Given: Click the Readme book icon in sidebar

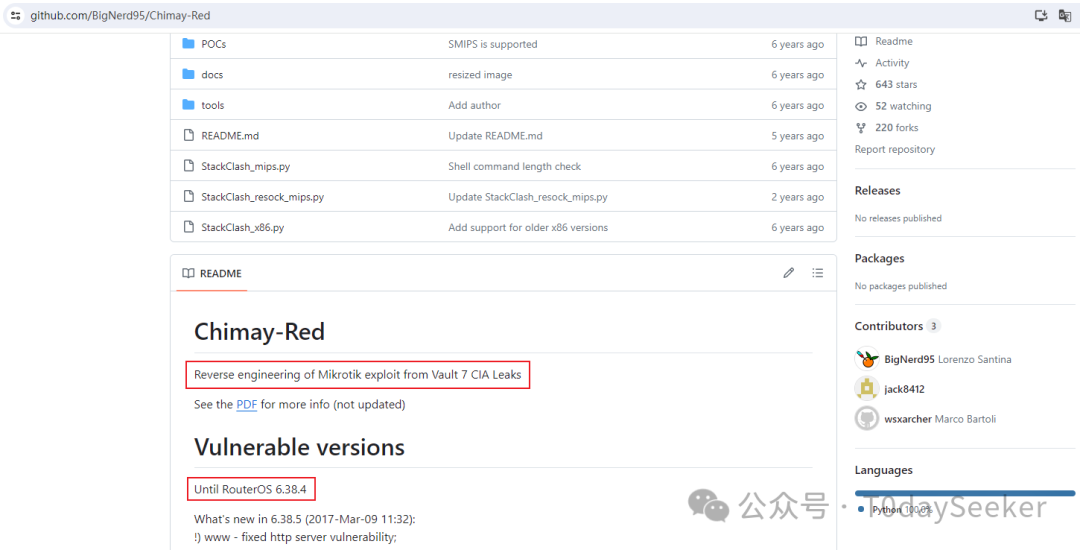Looking at the screenshot, I should click(861, 41).
